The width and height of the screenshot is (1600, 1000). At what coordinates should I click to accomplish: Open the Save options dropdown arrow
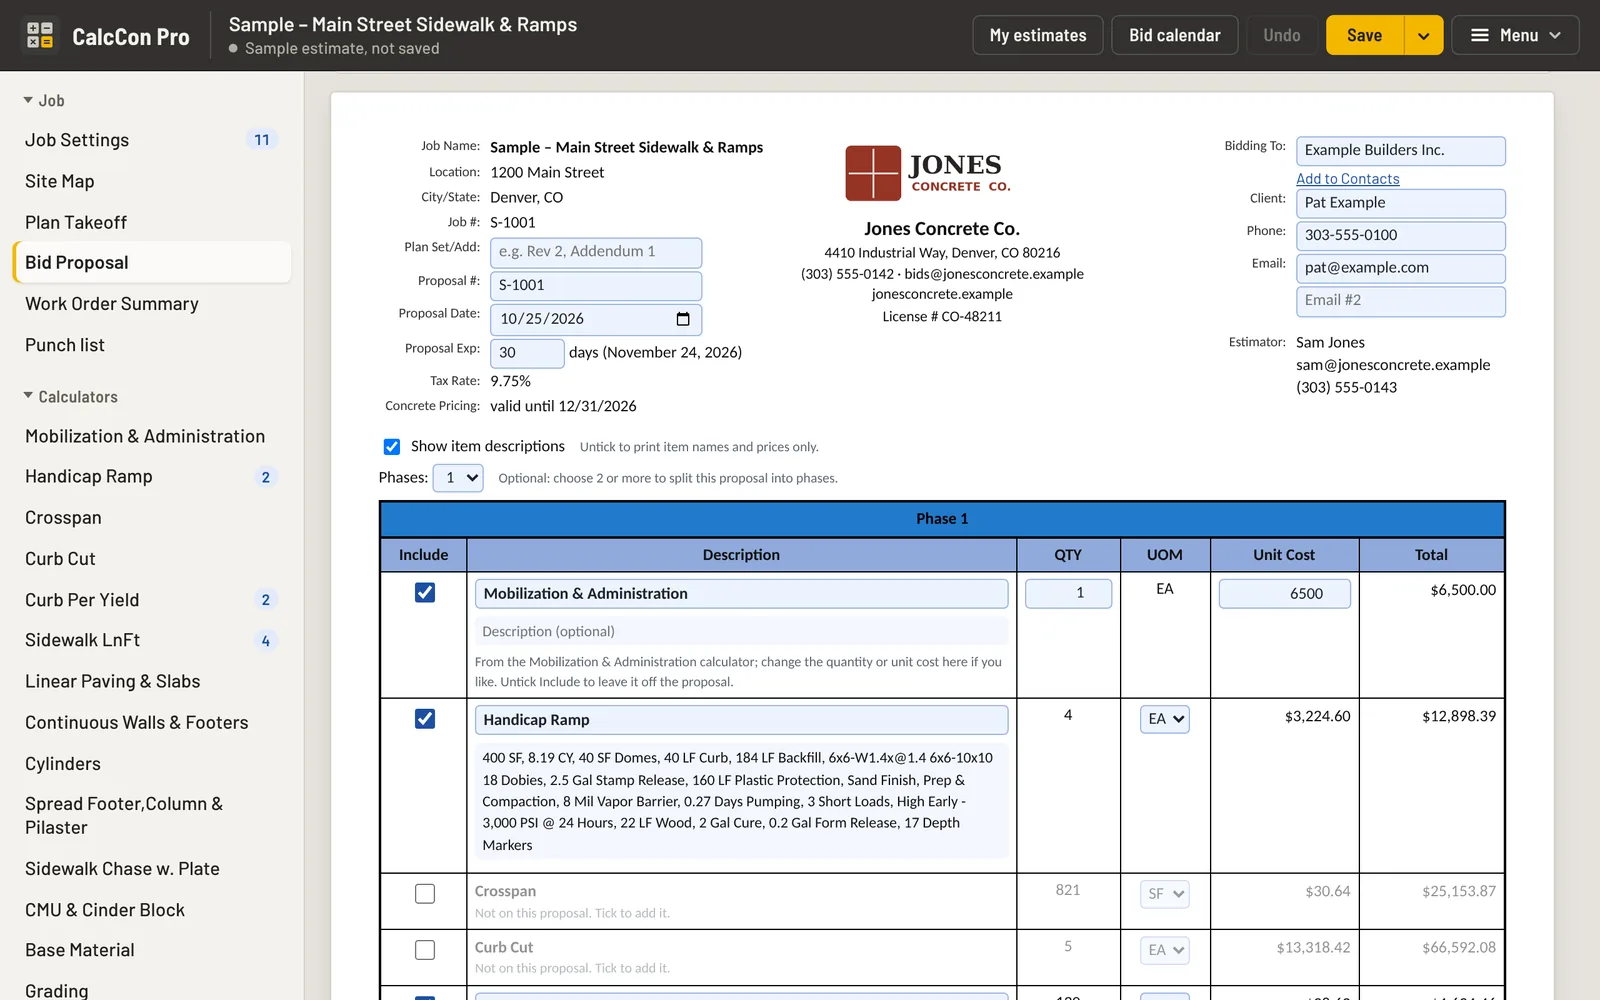point(1423,35)
